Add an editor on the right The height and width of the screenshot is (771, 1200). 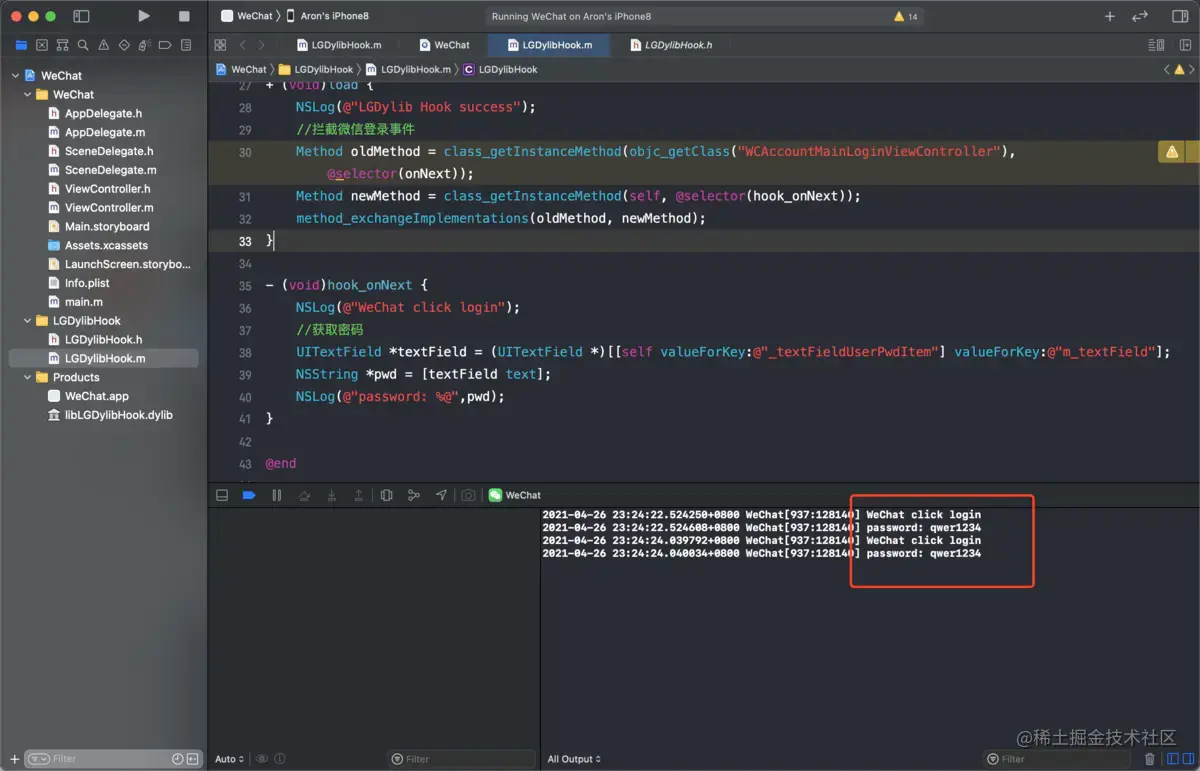(x=1184, y=45)
